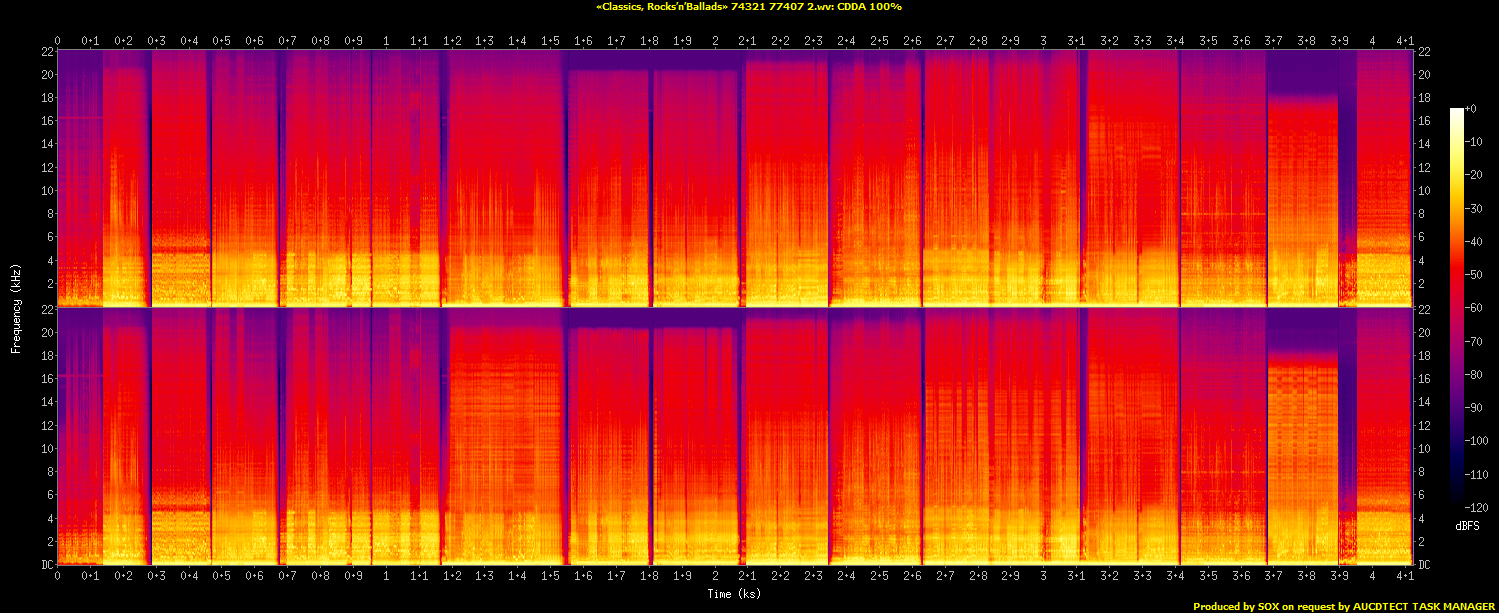Click the '22' label at the top-right frequency axis

[1424, 51]
